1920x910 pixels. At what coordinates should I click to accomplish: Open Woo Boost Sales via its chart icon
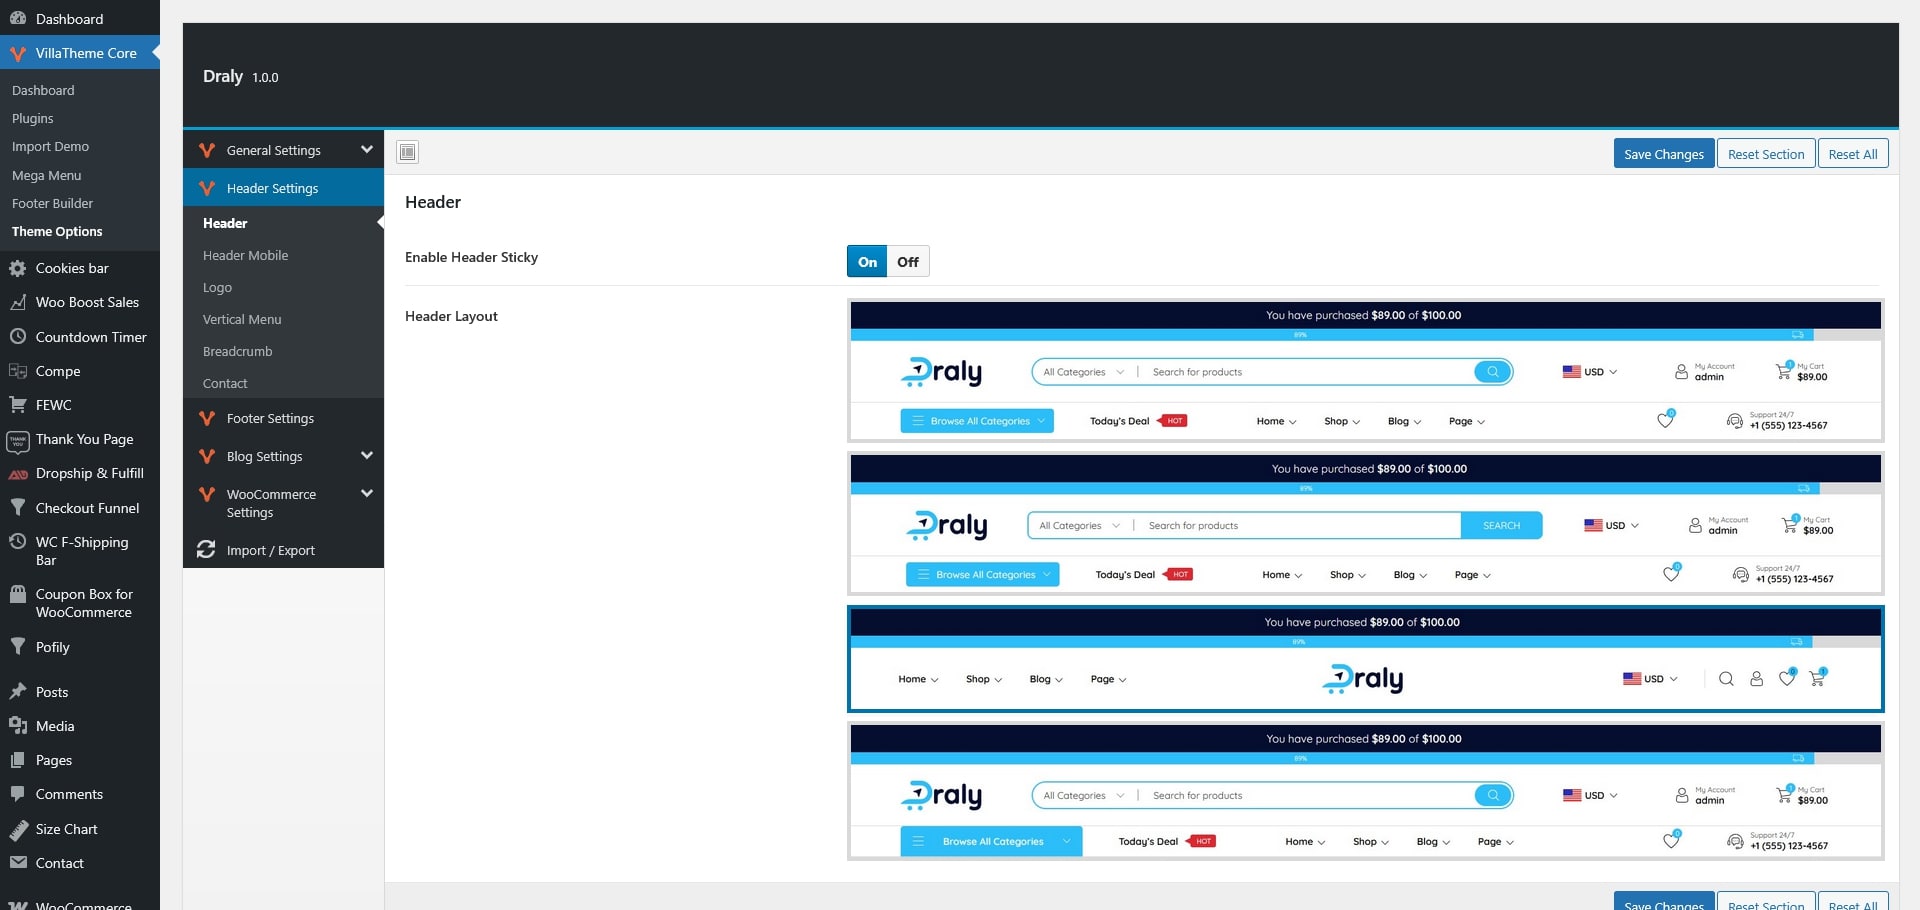18,302
